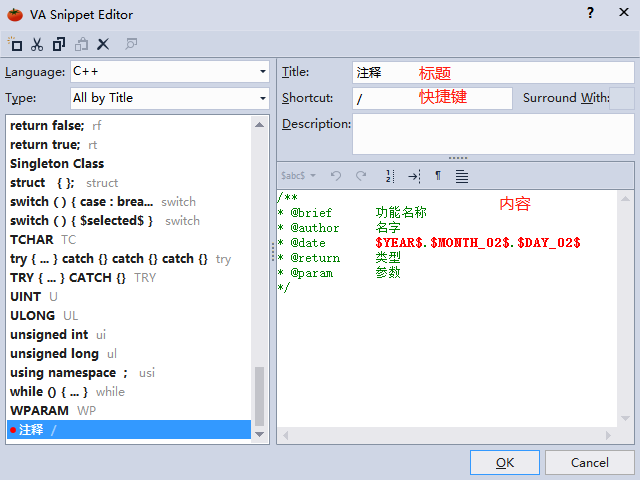Click code editor horizontal scroll left arrow
Screen dimensions: 640x480
[x=285, y=436]
